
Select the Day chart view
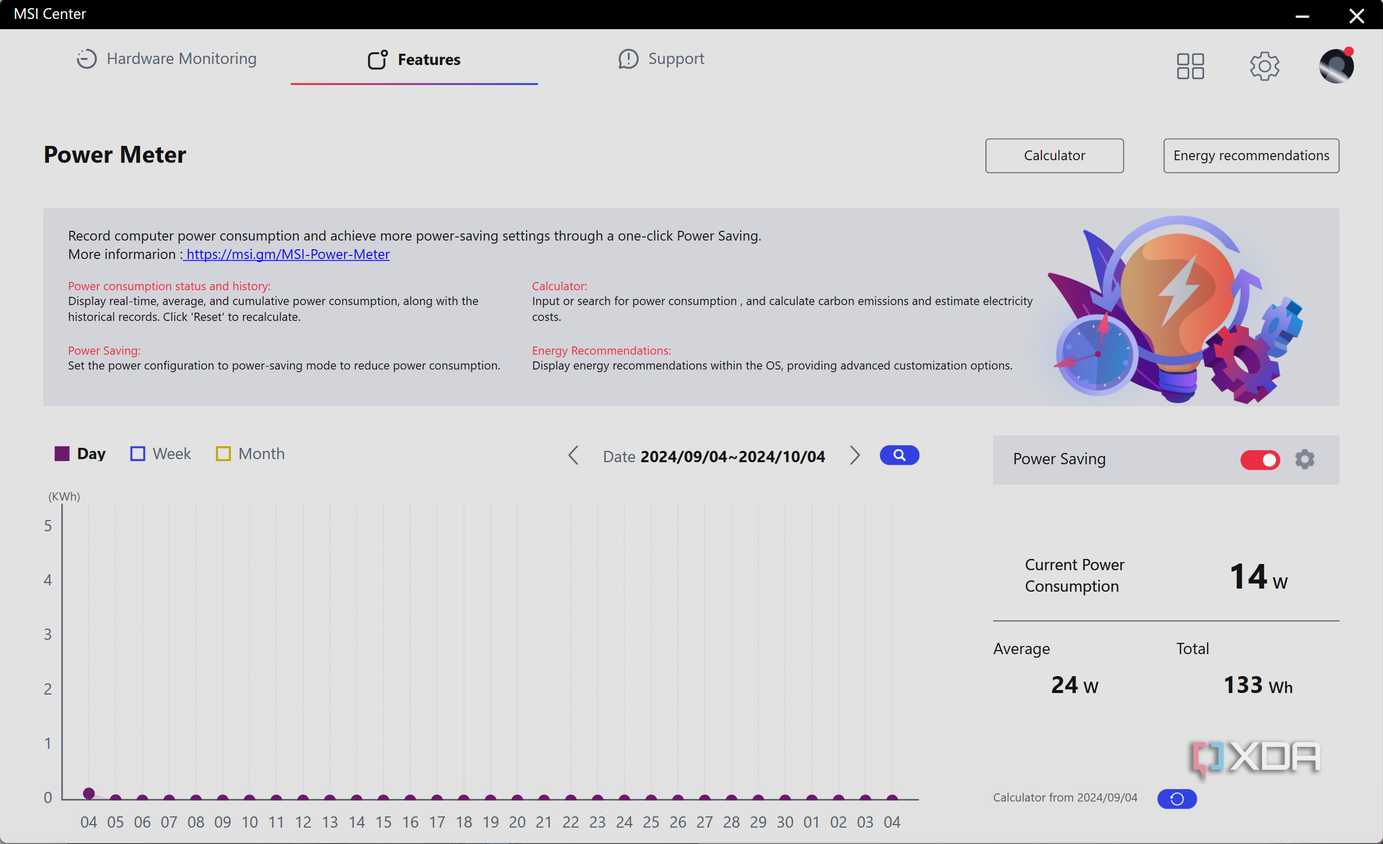tap(80, 454)
